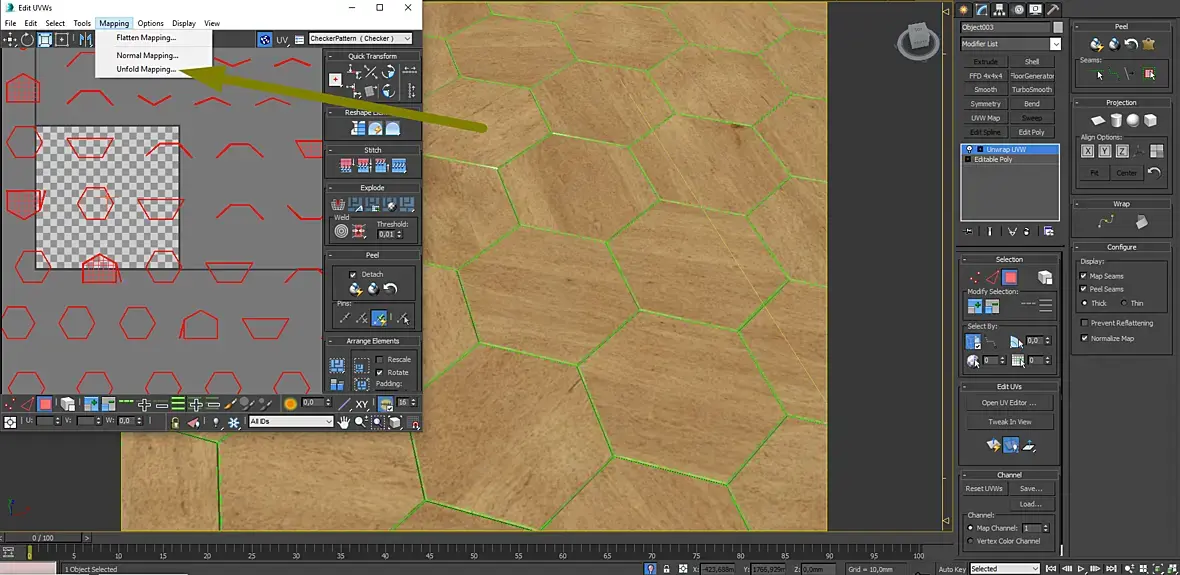This screenshot has width=1180, height=575.
Task: Click the Cylindrical Map projection icon
Action: pos(1116,120)
